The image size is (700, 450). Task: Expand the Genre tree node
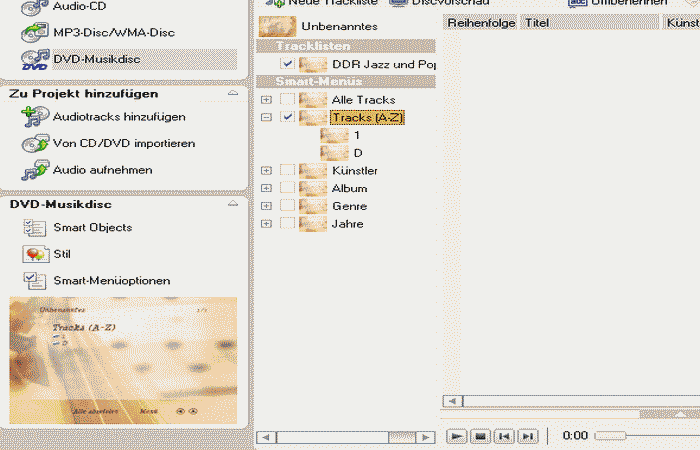(x=266, y=206)
